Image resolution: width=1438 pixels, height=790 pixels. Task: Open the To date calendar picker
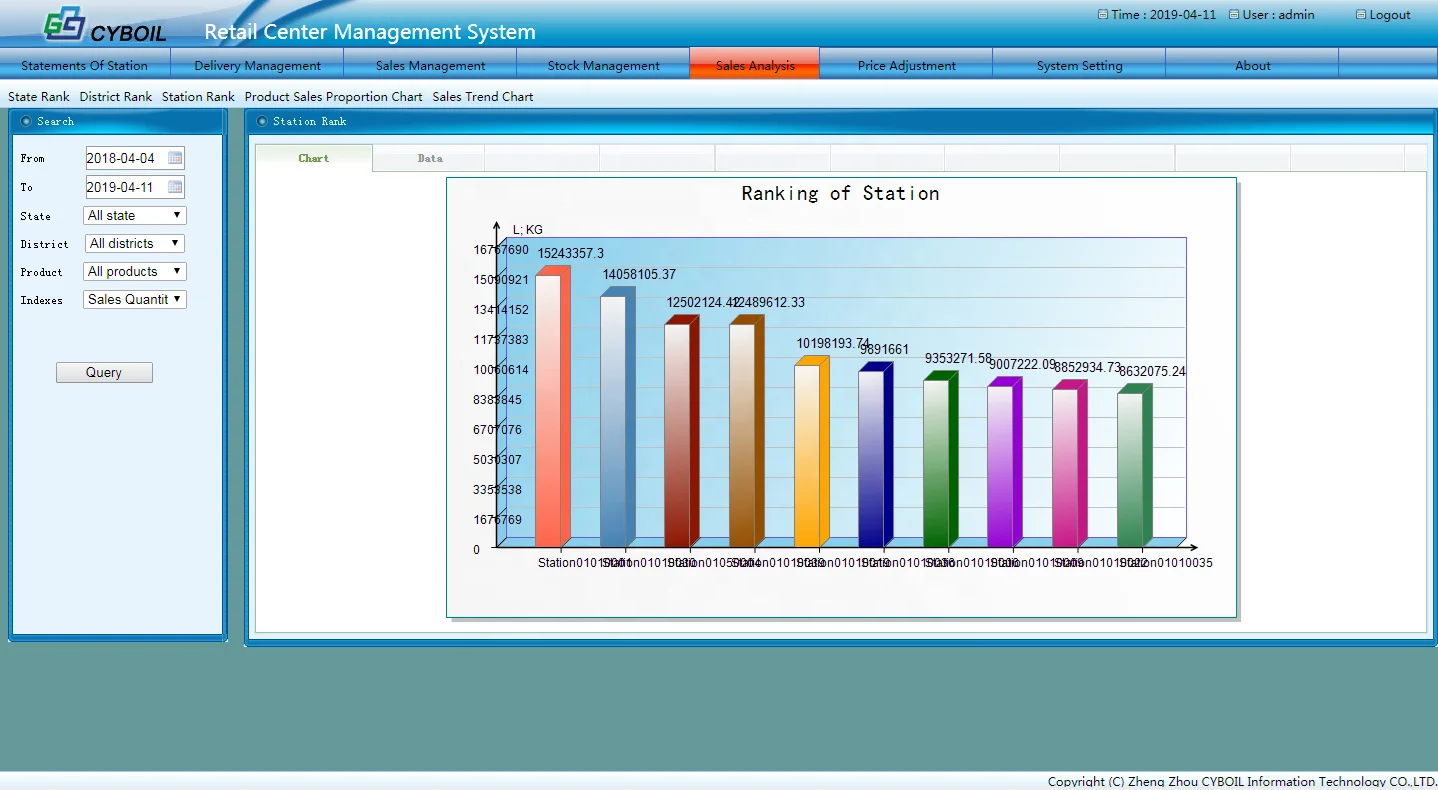[175, 187]
